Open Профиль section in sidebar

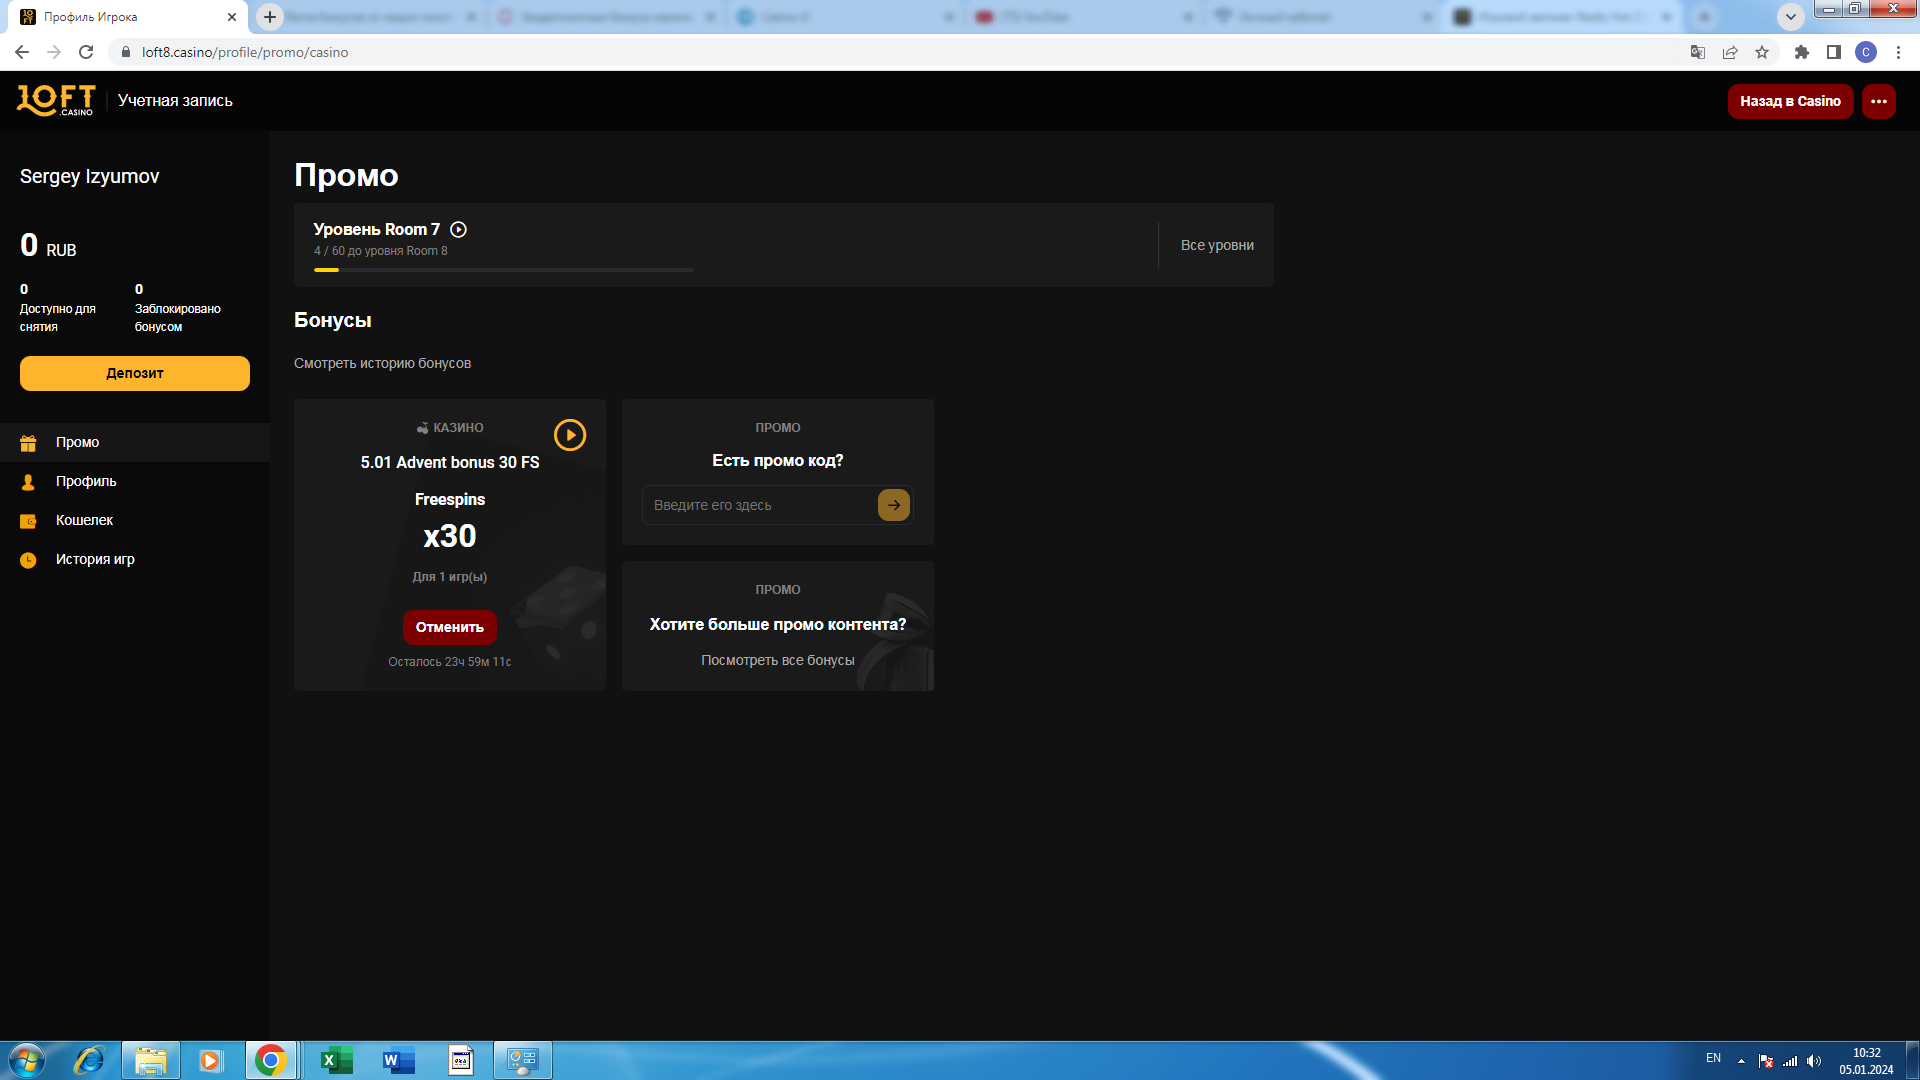(86, 481)
